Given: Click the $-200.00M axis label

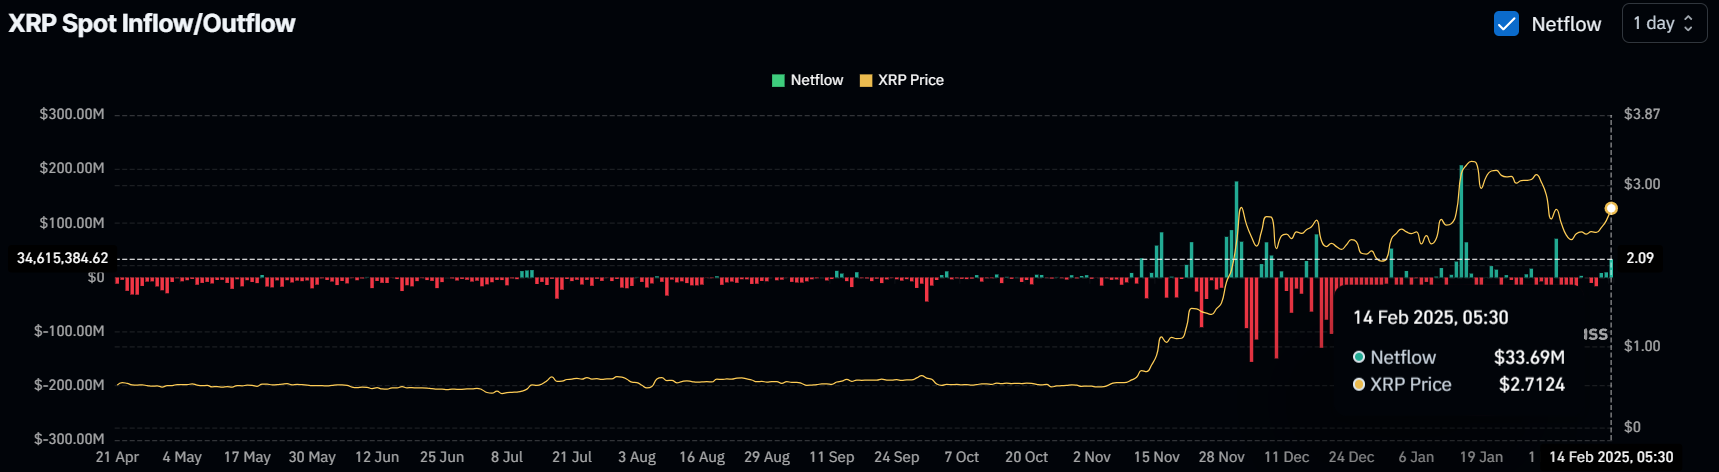Looking at the screenshot, I should pyautogui.click(x=69, y=385).
